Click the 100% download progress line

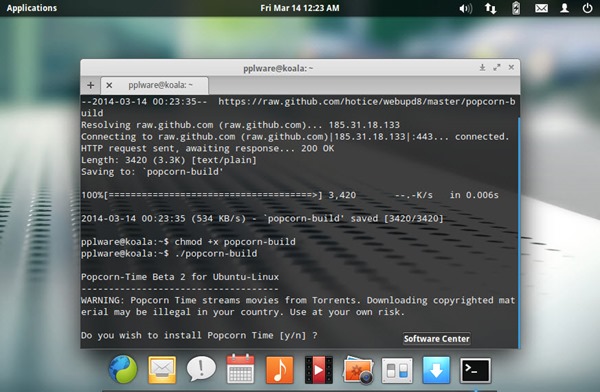(x=290, y=195)
